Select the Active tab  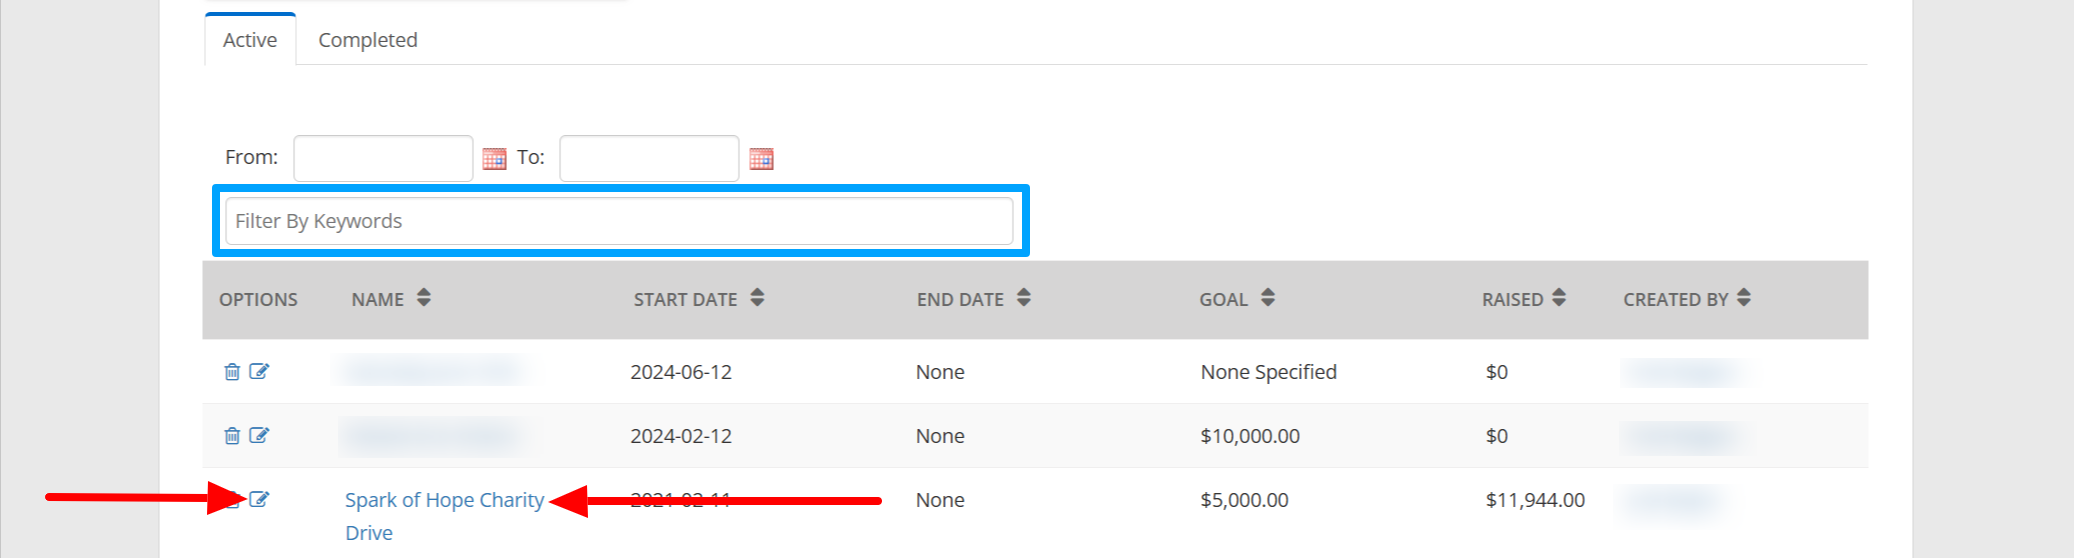coord(250,40)
